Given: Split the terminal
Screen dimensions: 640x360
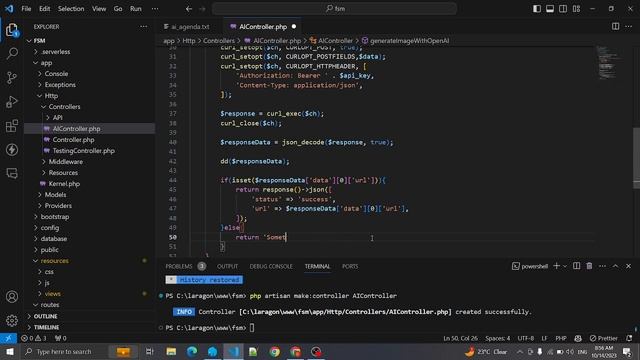Looking at the screenshot, I should tap(576, 266).
